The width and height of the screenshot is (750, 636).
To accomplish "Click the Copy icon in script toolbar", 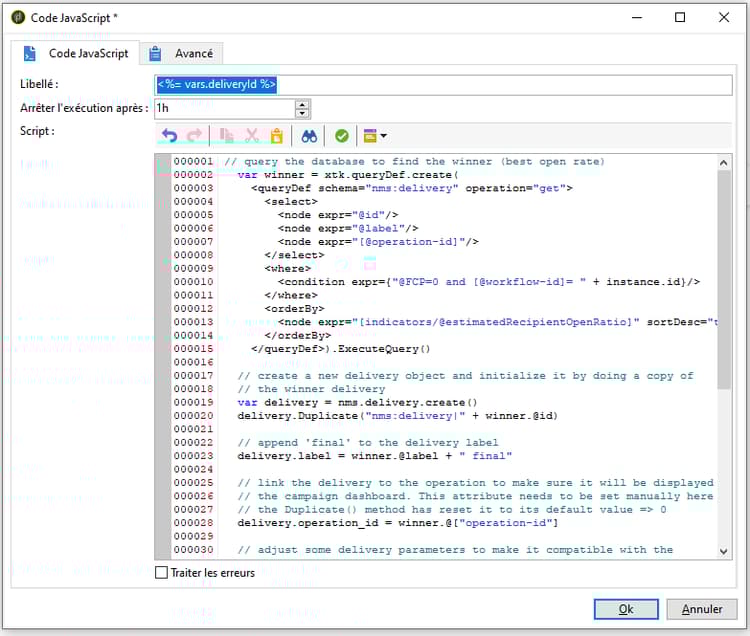I will point(226,135).
